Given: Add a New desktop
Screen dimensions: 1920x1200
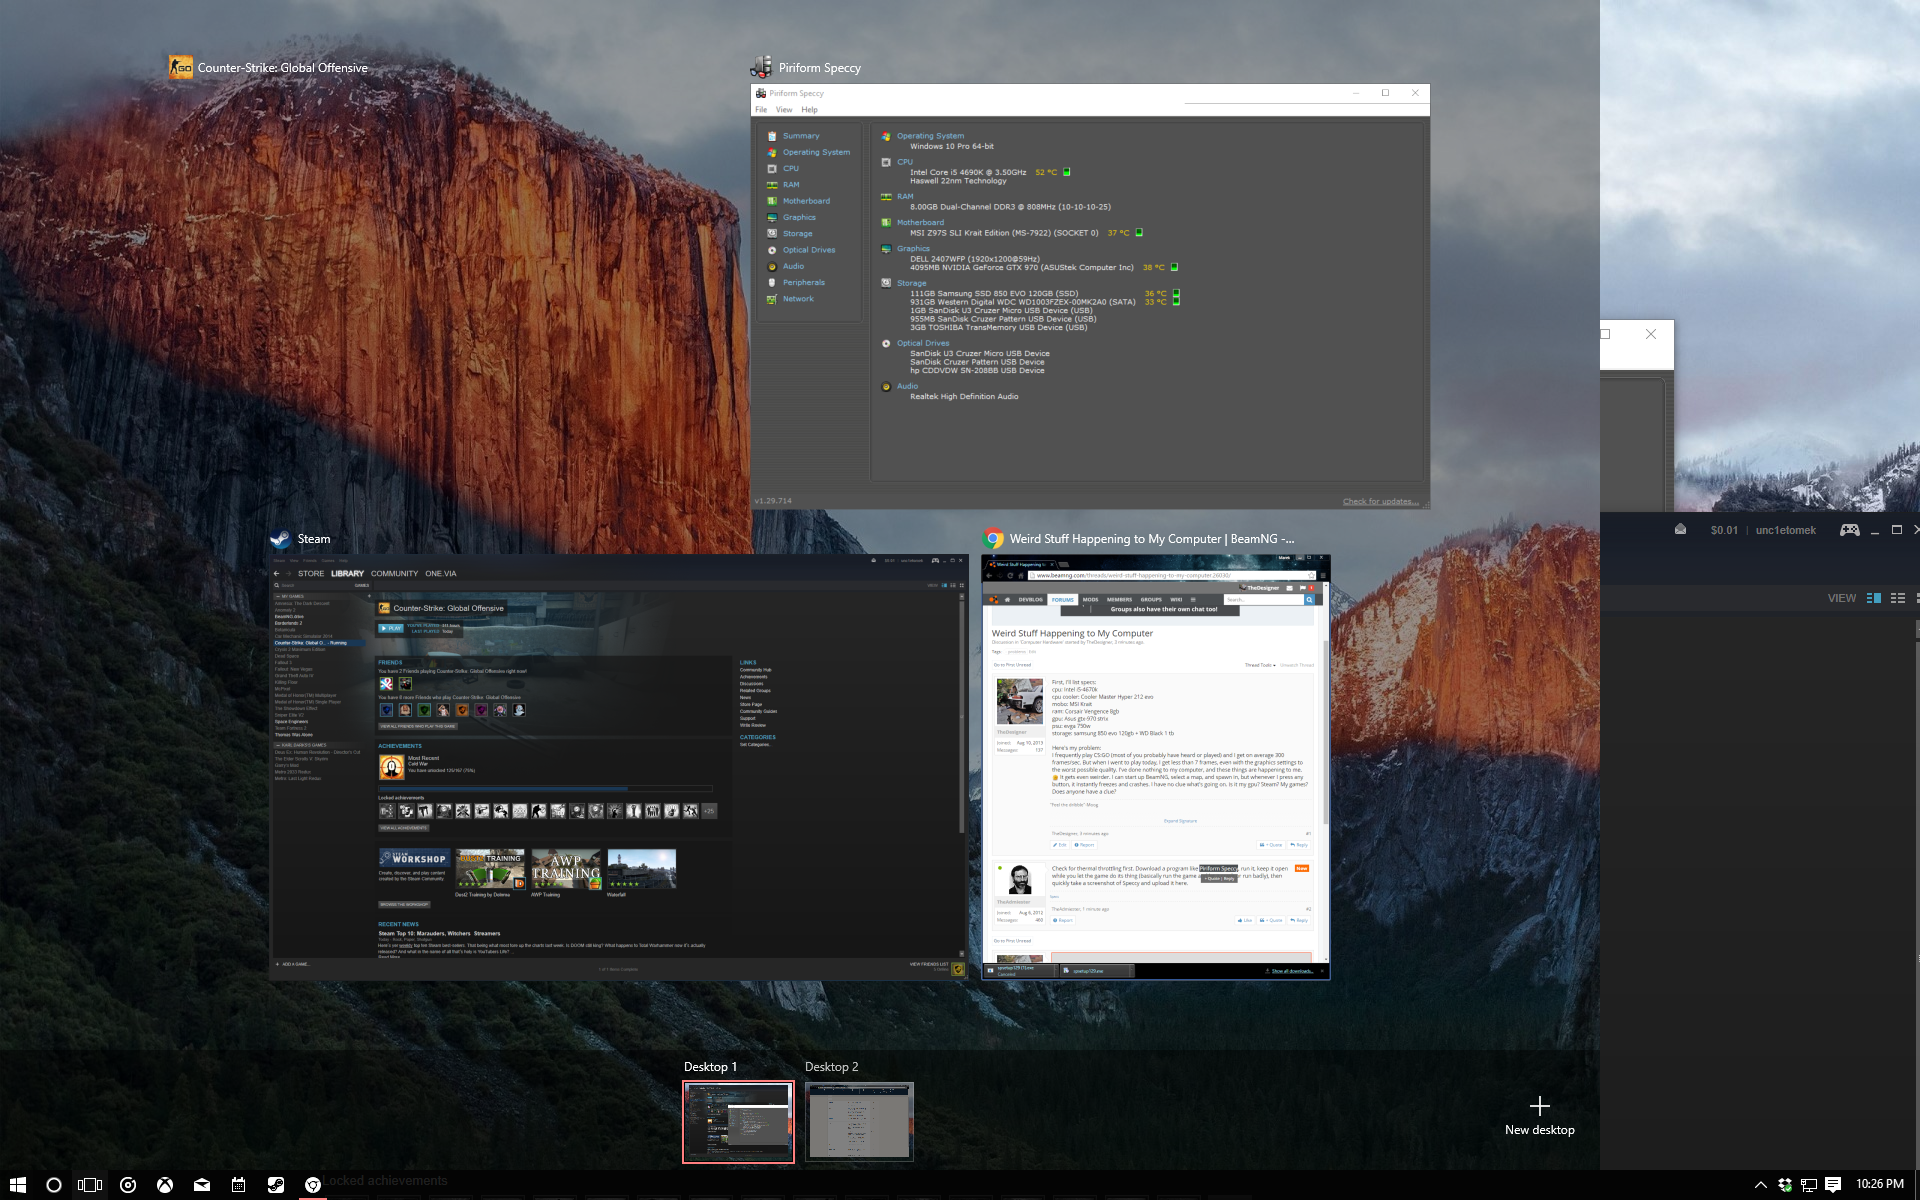Looking at the screenshot, I should click(1540, 1115).
